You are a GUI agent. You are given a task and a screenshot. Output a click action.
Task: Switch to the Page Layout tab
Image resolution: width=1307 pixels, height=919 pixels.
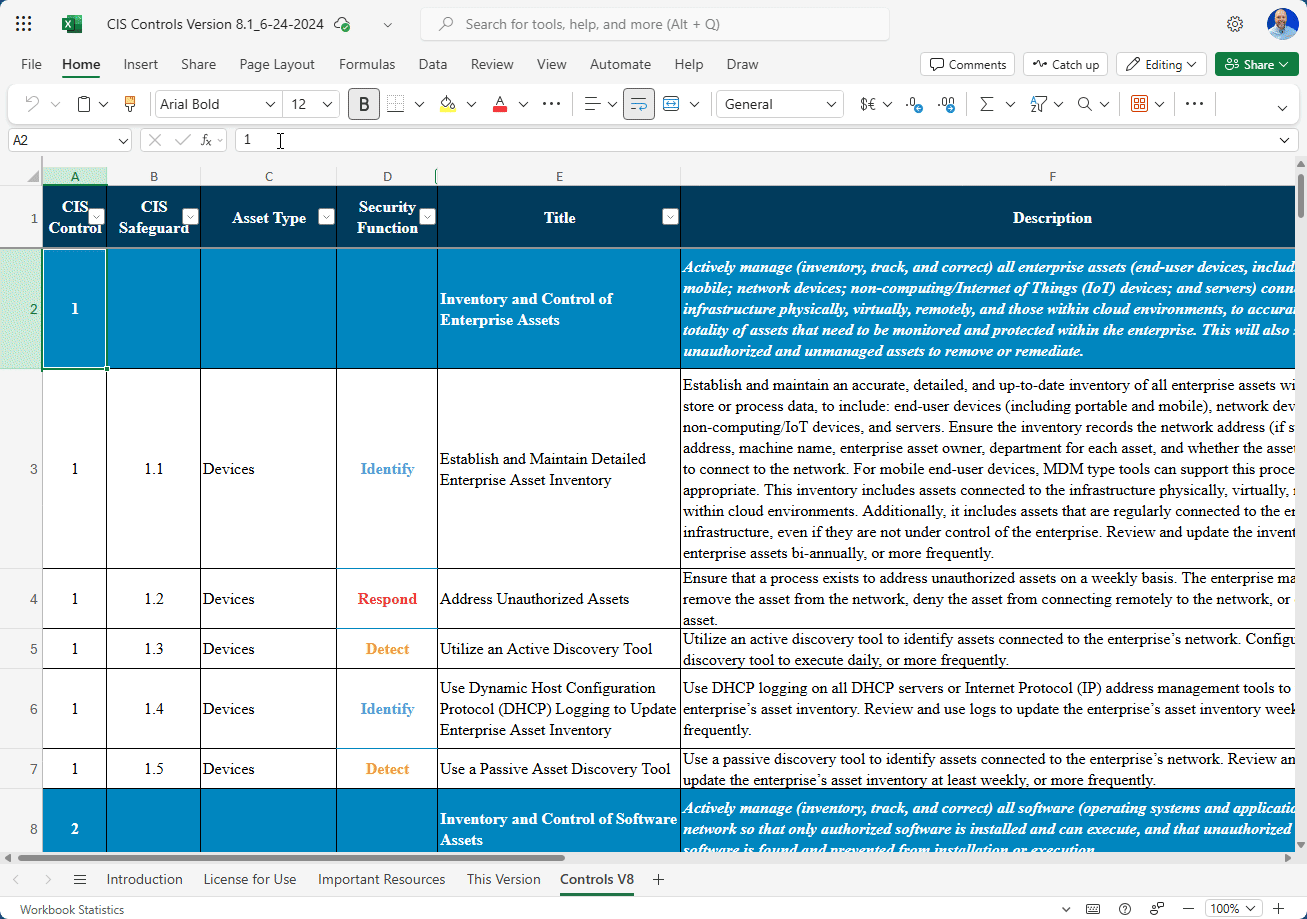click(x=277, y=64)
